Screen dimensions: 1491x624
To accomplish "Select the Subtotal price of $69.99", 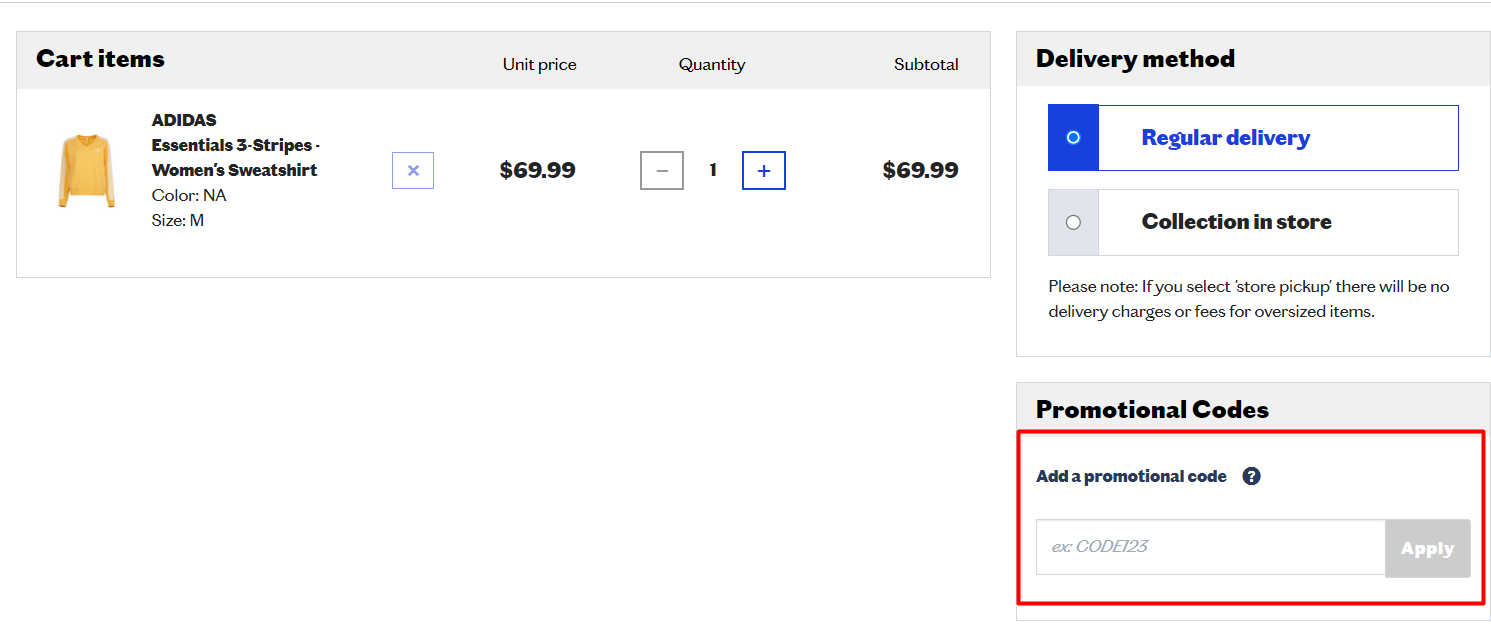I will point(920,170).
